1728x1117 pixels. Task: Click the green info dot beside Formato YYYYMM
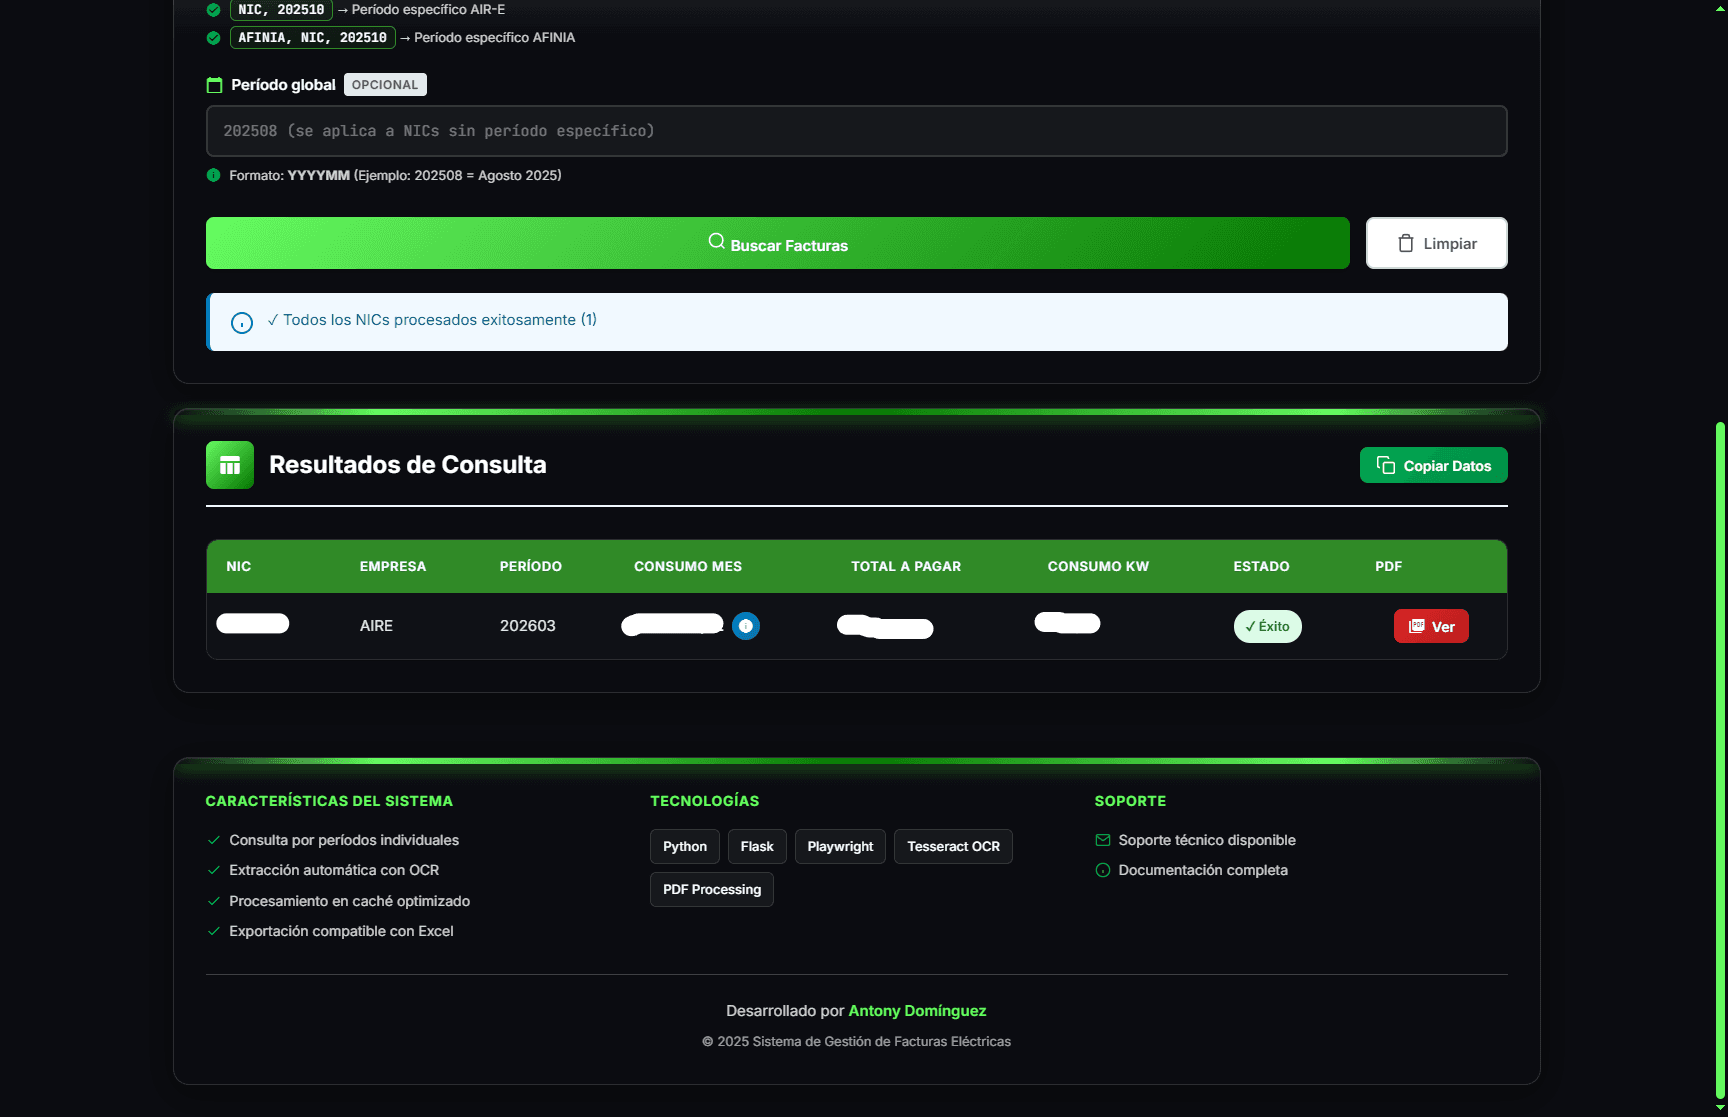(213, 175)
